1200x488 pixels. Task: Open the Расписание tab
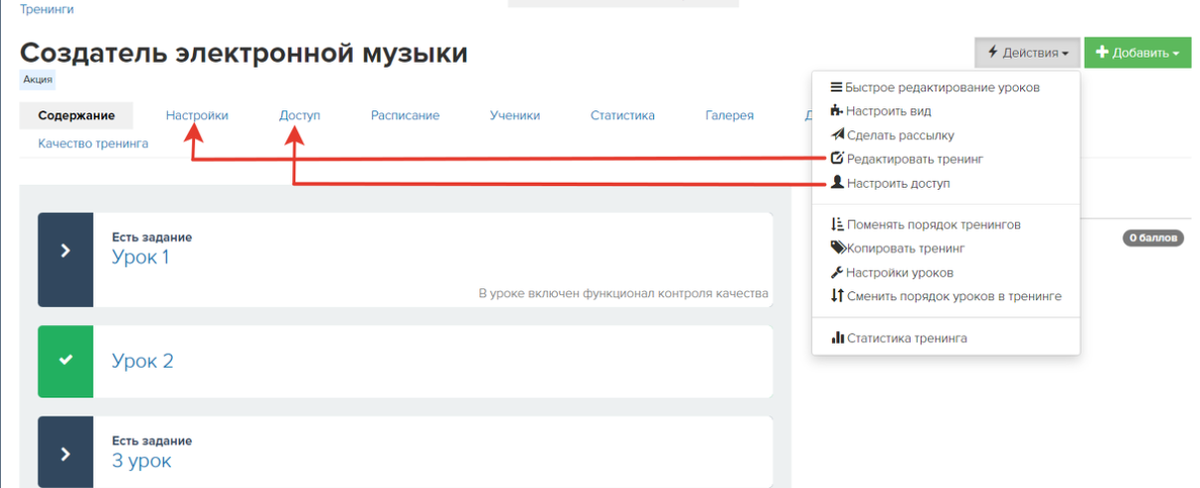[x=405, y=115]
